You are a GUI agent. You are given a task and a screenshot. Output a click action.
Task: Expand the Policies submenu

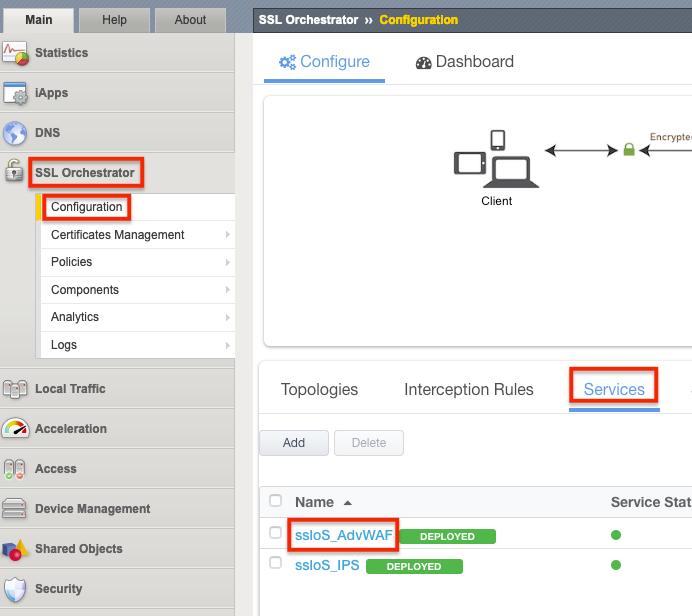click(228, 262)
